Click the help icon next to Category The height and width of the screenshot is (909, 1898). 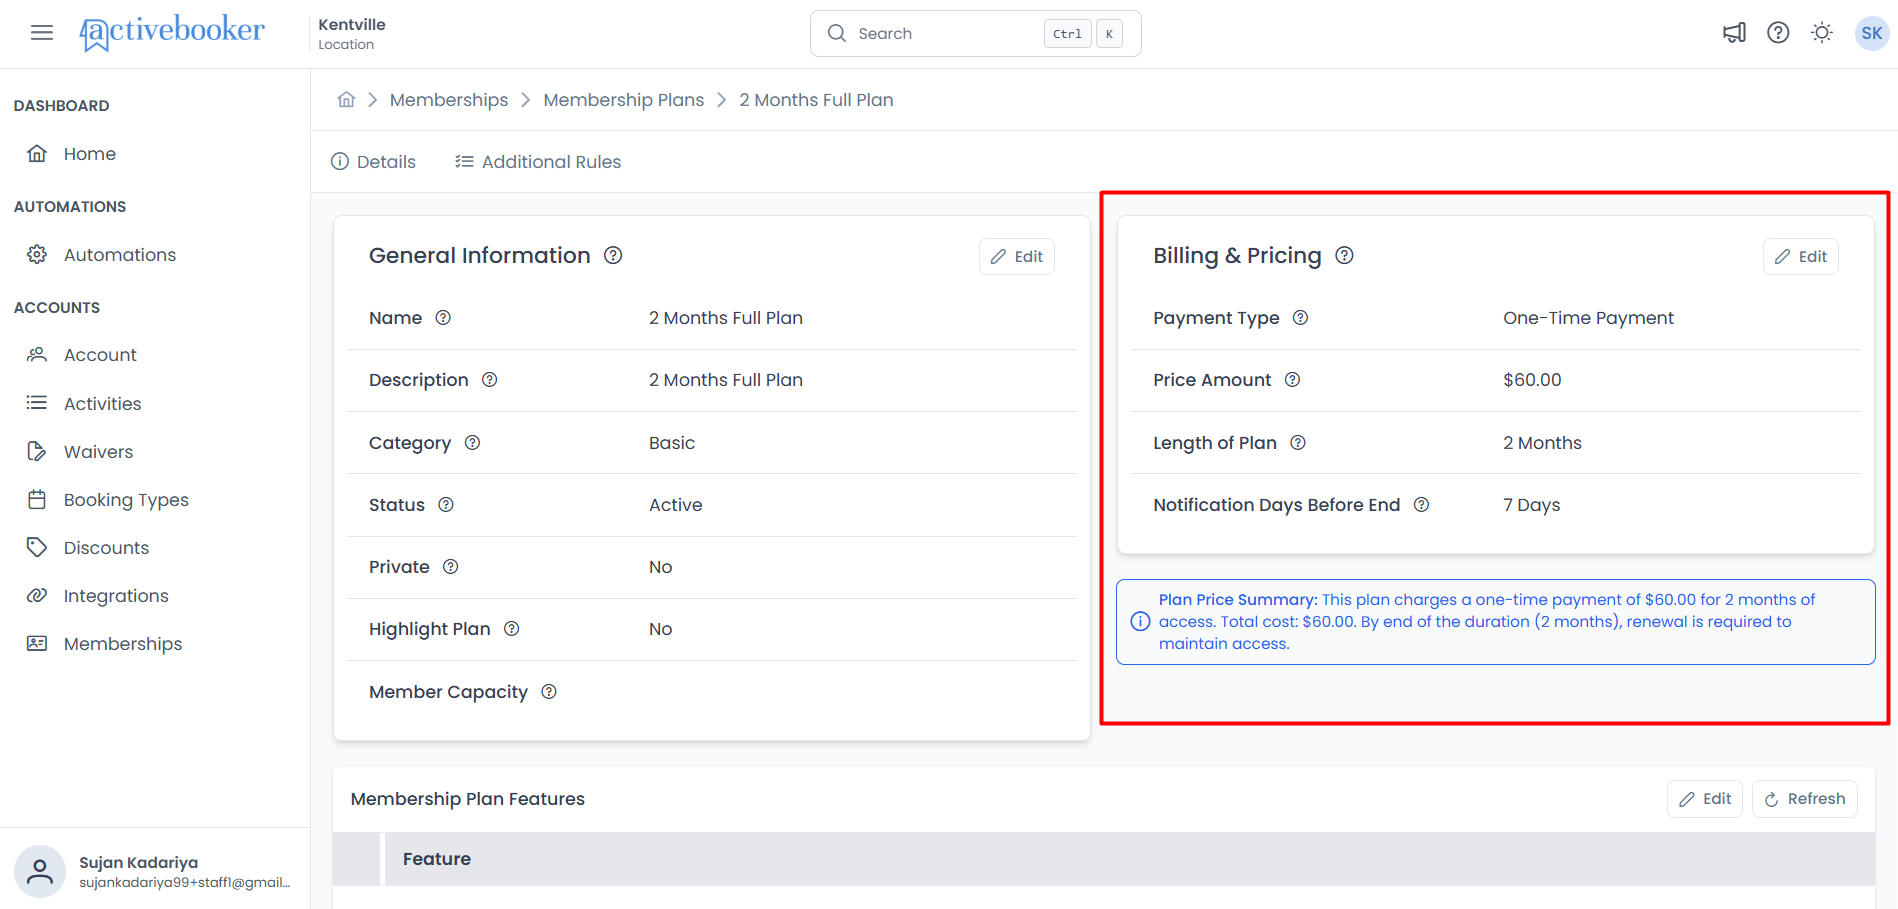pyautogui.click(x=473, y=443)
